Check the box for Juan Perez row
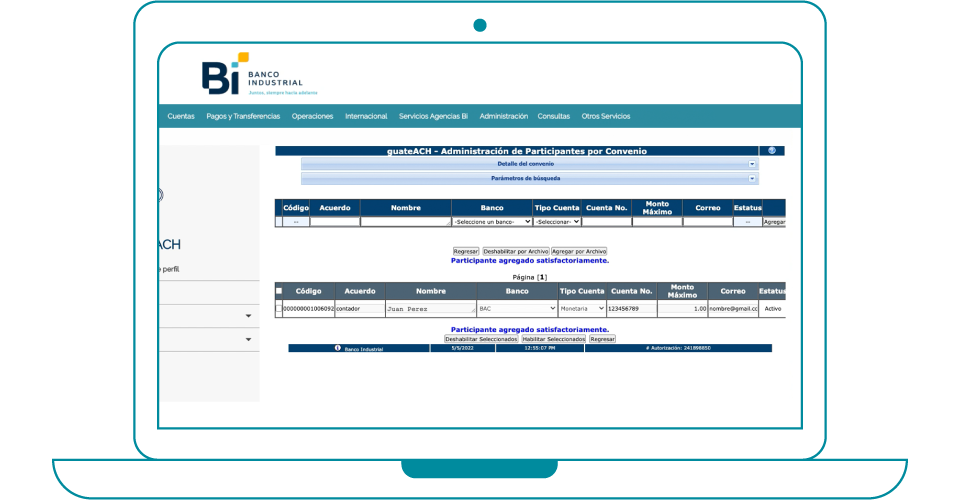This screenshot has width=960, height=500. [279, 310]
